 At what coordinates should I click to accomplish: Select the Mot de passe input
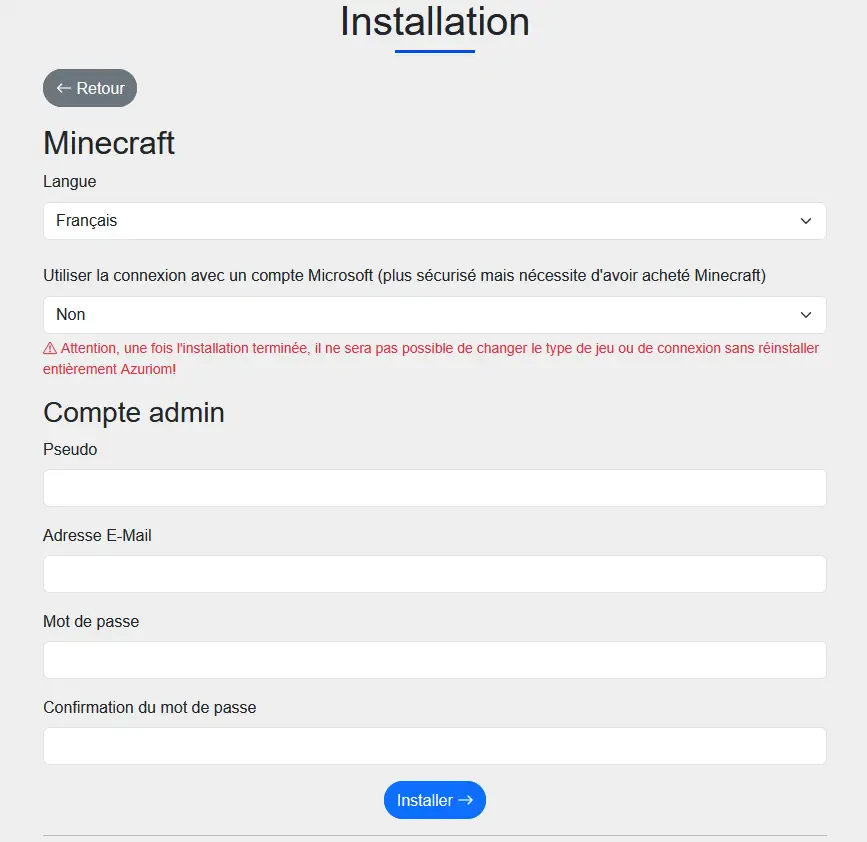click(434, 660)
